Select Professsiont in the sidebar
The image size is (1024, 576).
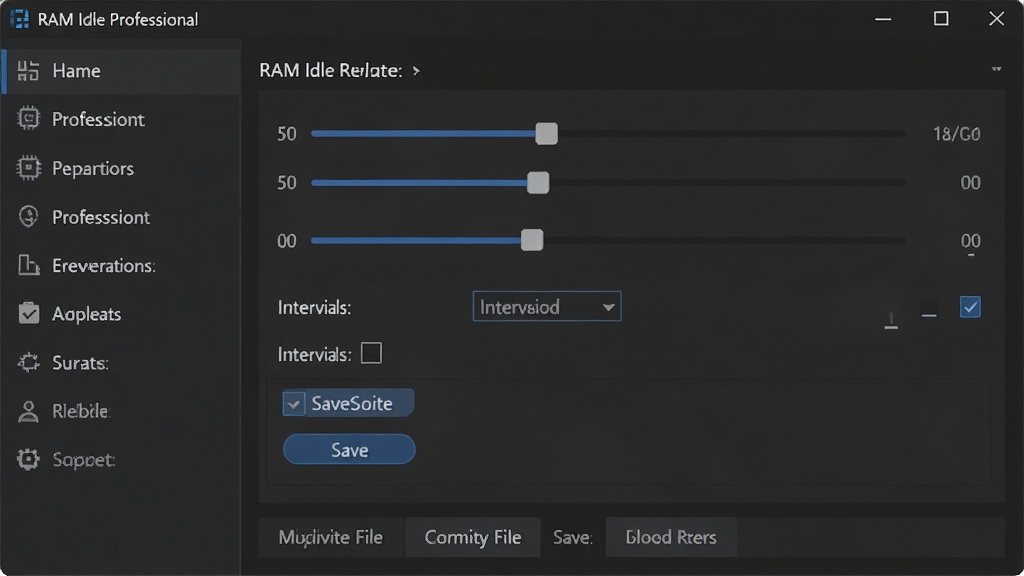(121, 216)
